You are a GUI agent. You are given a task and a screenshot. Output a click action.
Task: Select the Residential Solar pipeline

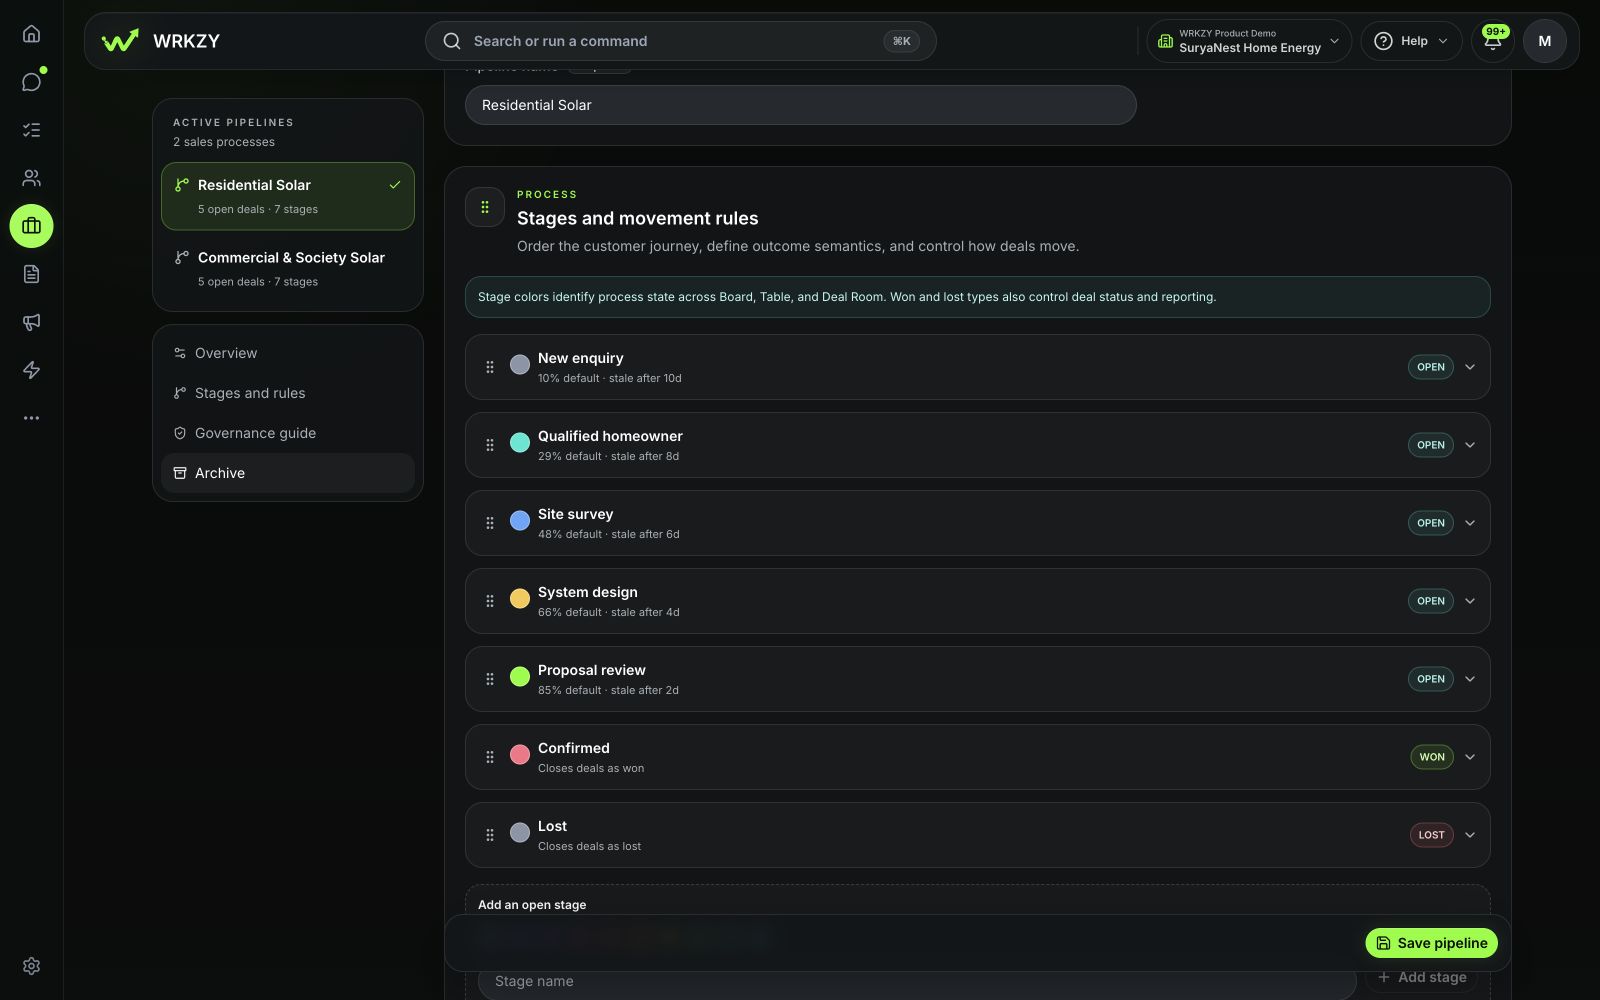tap(288, 196)
